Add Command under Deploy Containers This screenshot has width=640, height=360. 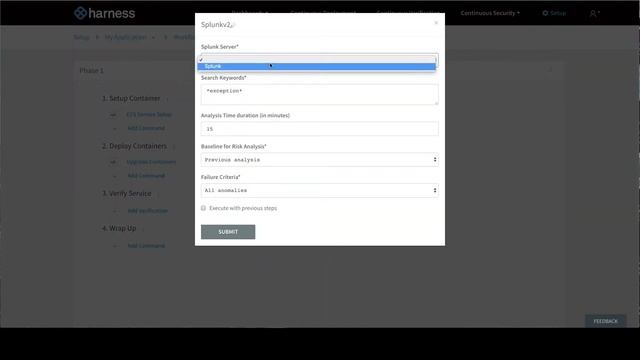coord(146,176)
